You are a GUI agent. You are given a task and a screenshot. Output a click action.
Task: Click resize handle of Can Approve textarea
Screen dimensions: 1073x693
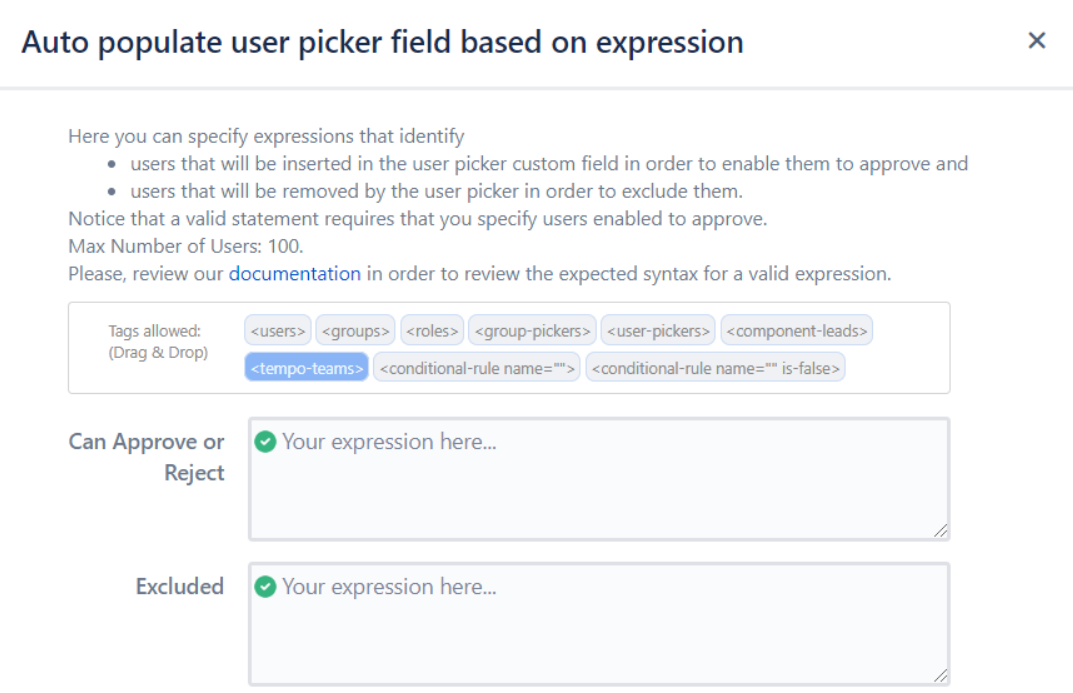point(941,531)
